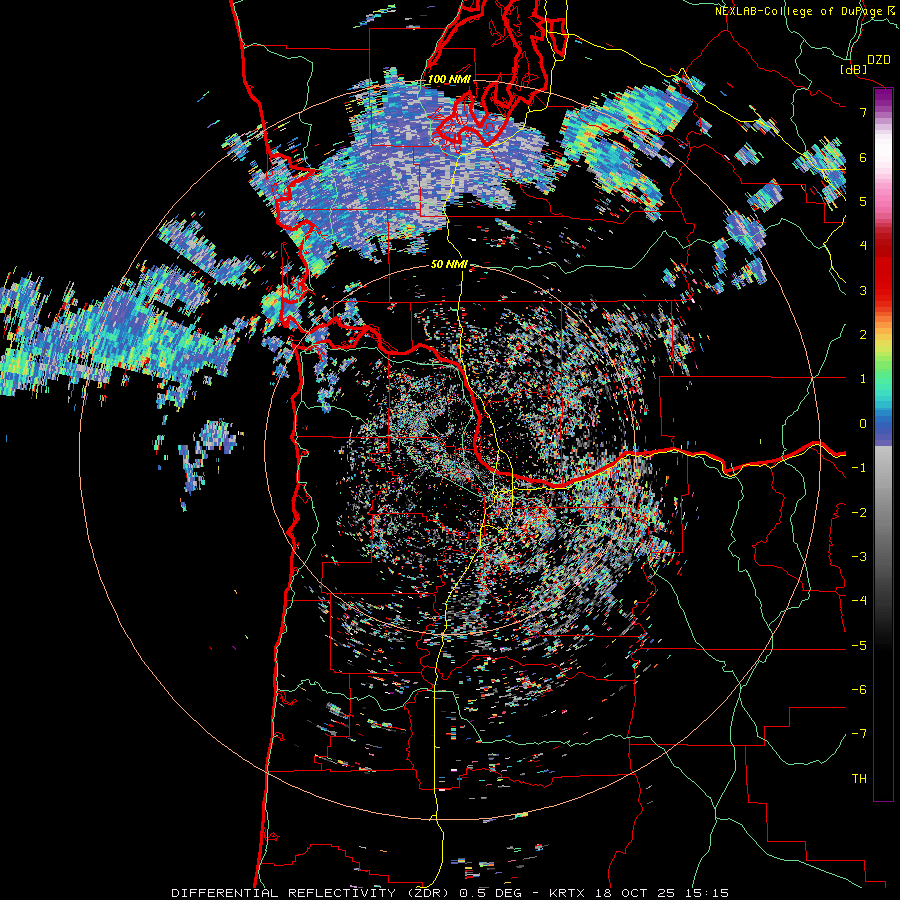Click the '3' label on the color scale
Screen dimensions: 900x900
point(863,290)
